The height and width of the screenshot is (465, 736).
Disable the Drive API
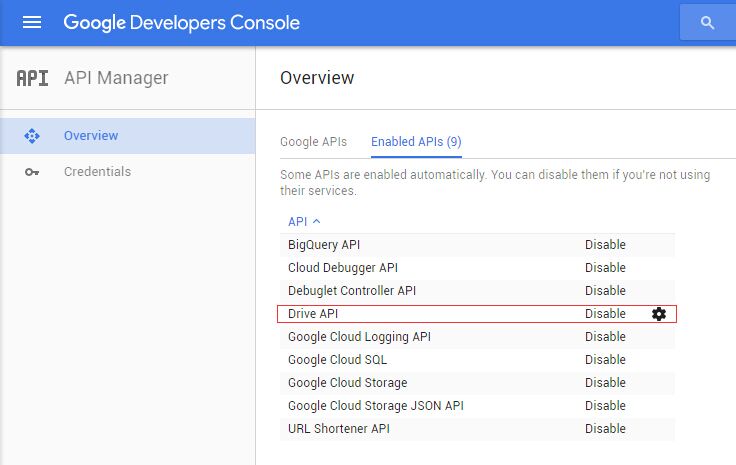click(x=605, y=314)
